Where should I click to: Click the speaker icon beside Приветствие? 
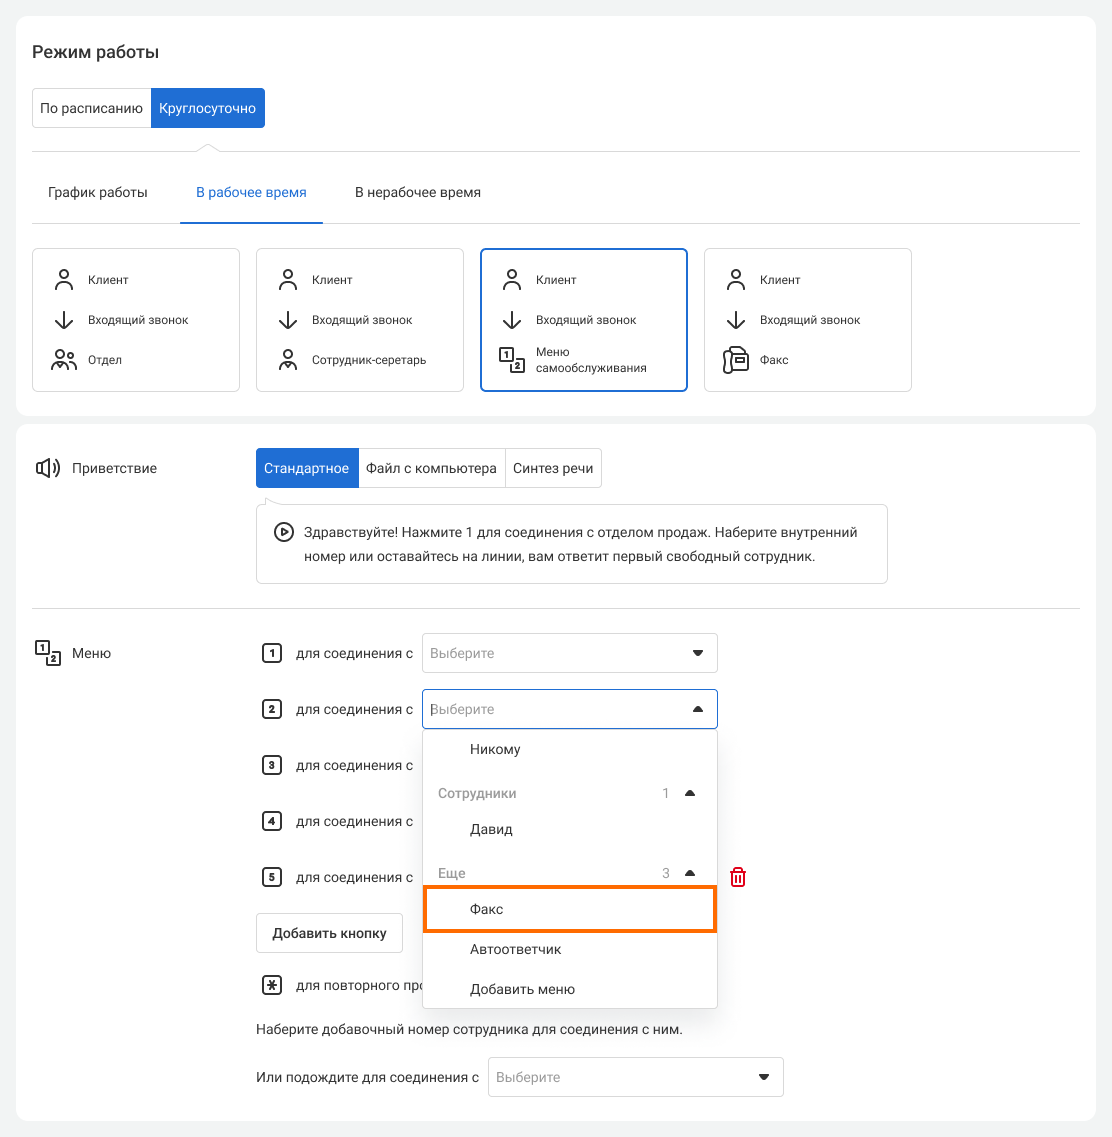(48, 468)
